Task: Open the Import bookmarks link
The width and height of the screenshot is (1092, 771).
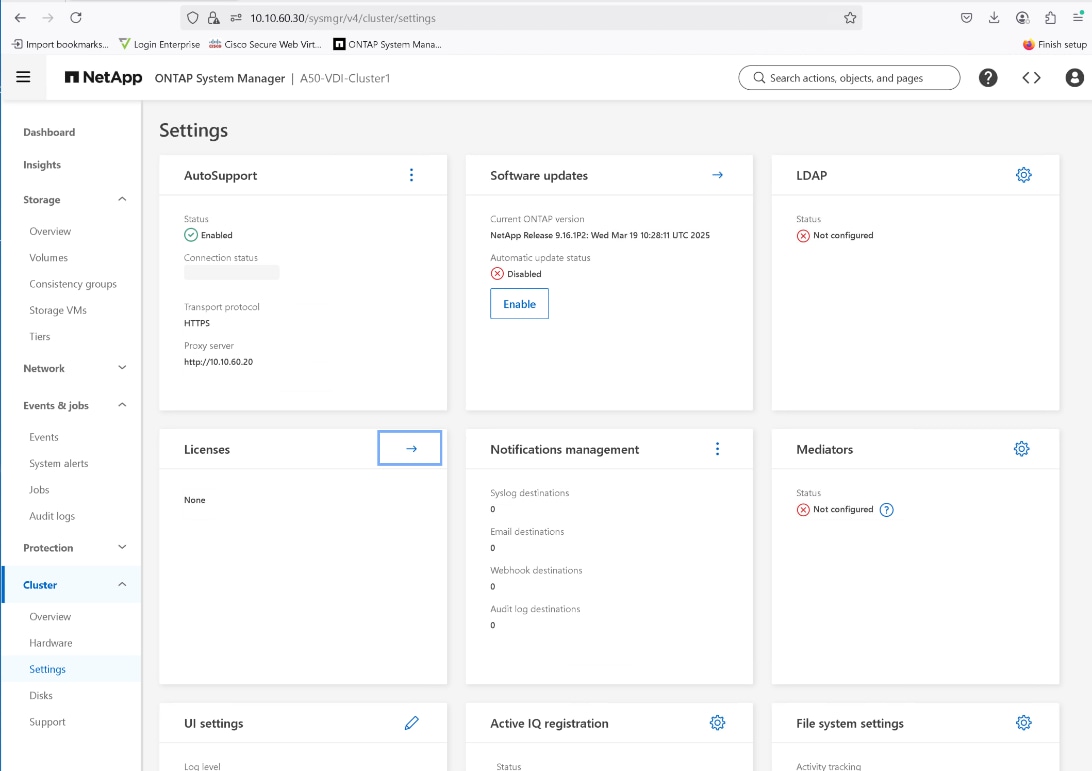Action: click(x=60, y=44)
